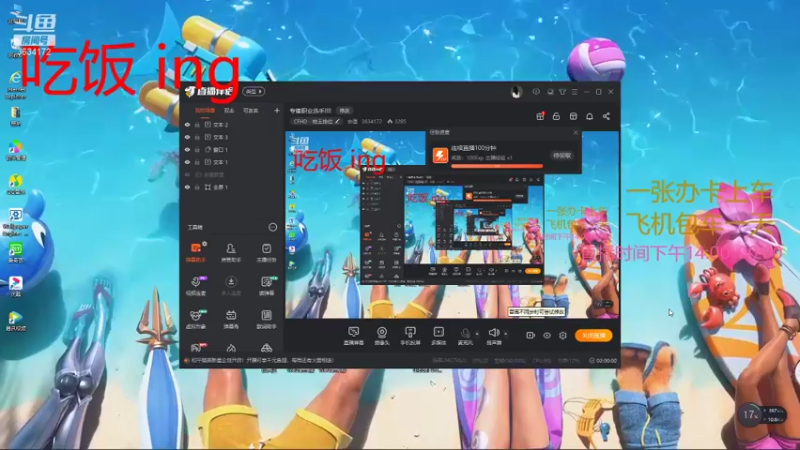Open Wallpaper Engine desktop icon

(15, 222)
